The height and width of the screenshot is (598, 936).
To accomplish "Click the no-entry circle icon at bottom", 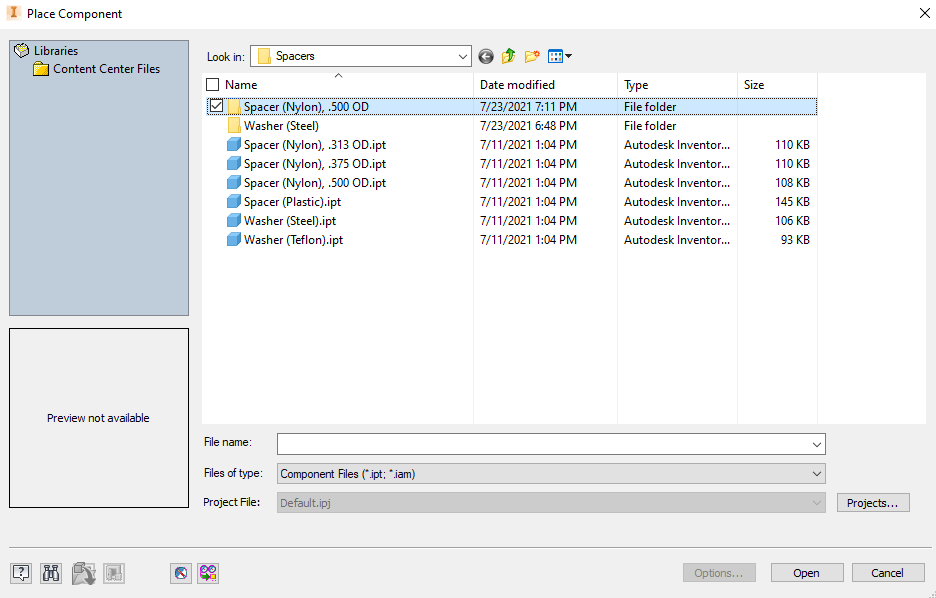I will 181,573.
